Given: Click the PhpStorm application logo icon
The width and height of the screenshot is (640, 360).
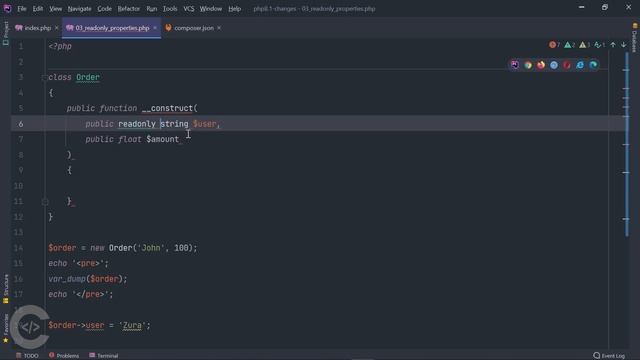Looking at the screenshot, I should point(7,8).
